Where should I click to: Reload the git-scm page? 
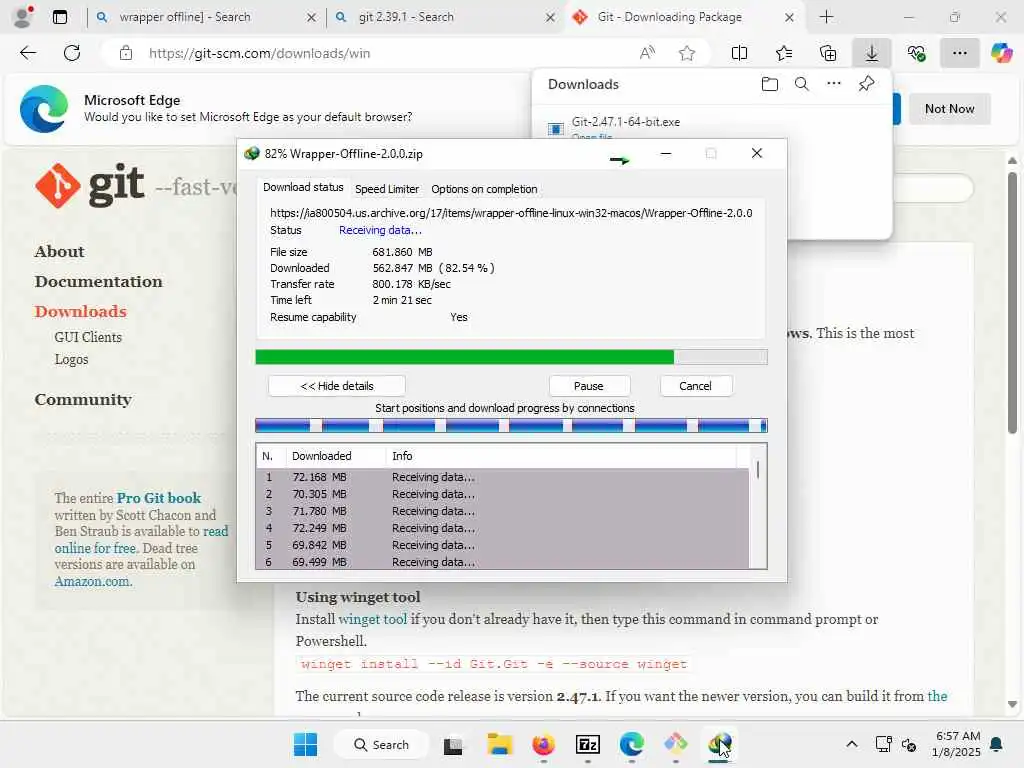click(72, 53)
